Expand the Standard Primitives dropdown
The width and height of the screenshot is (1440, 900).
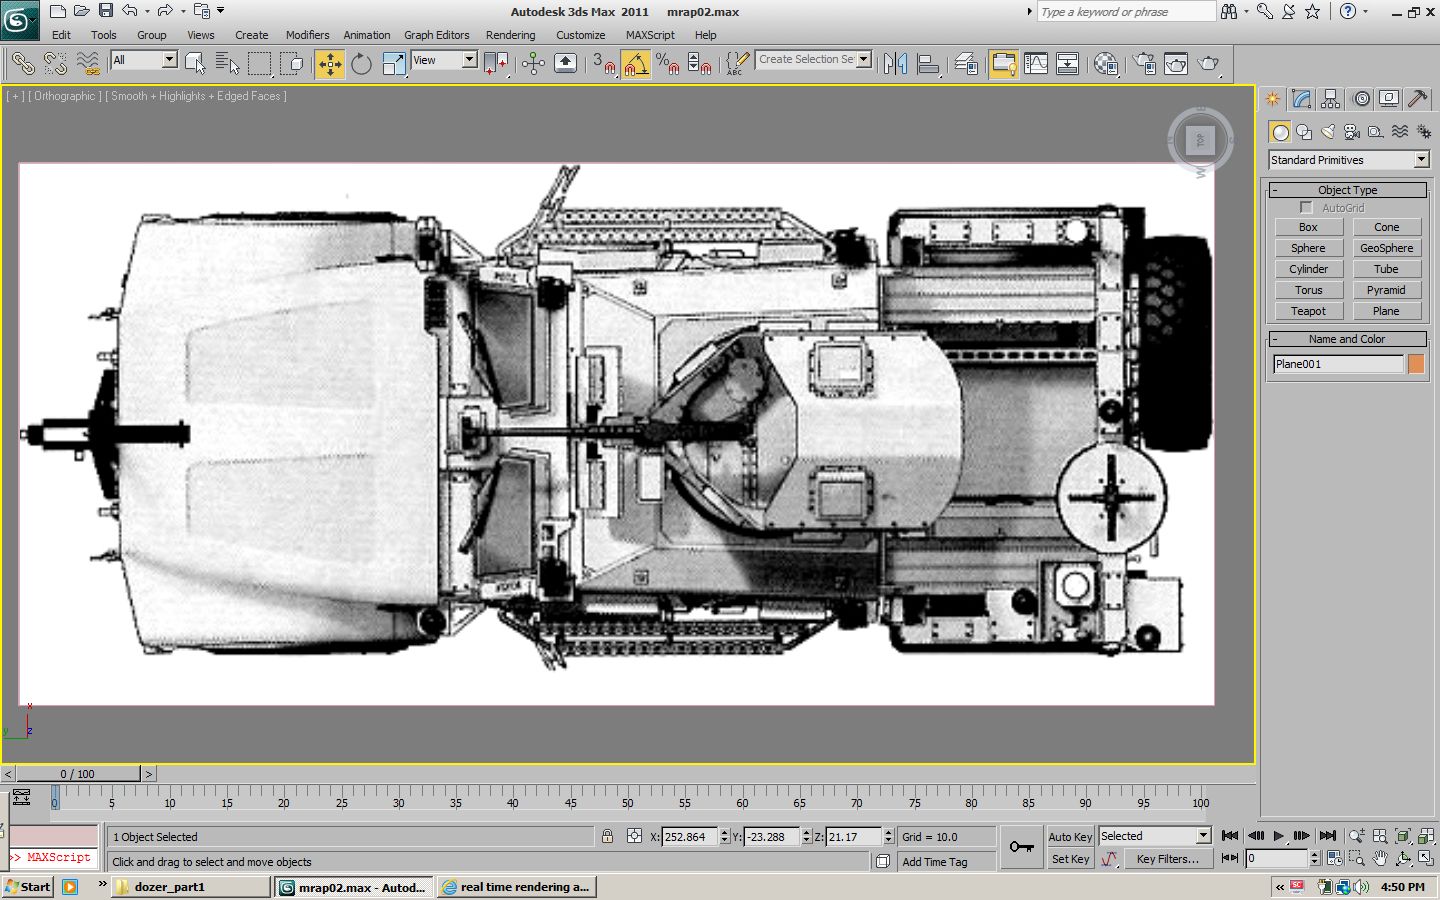pos(1421,160)
